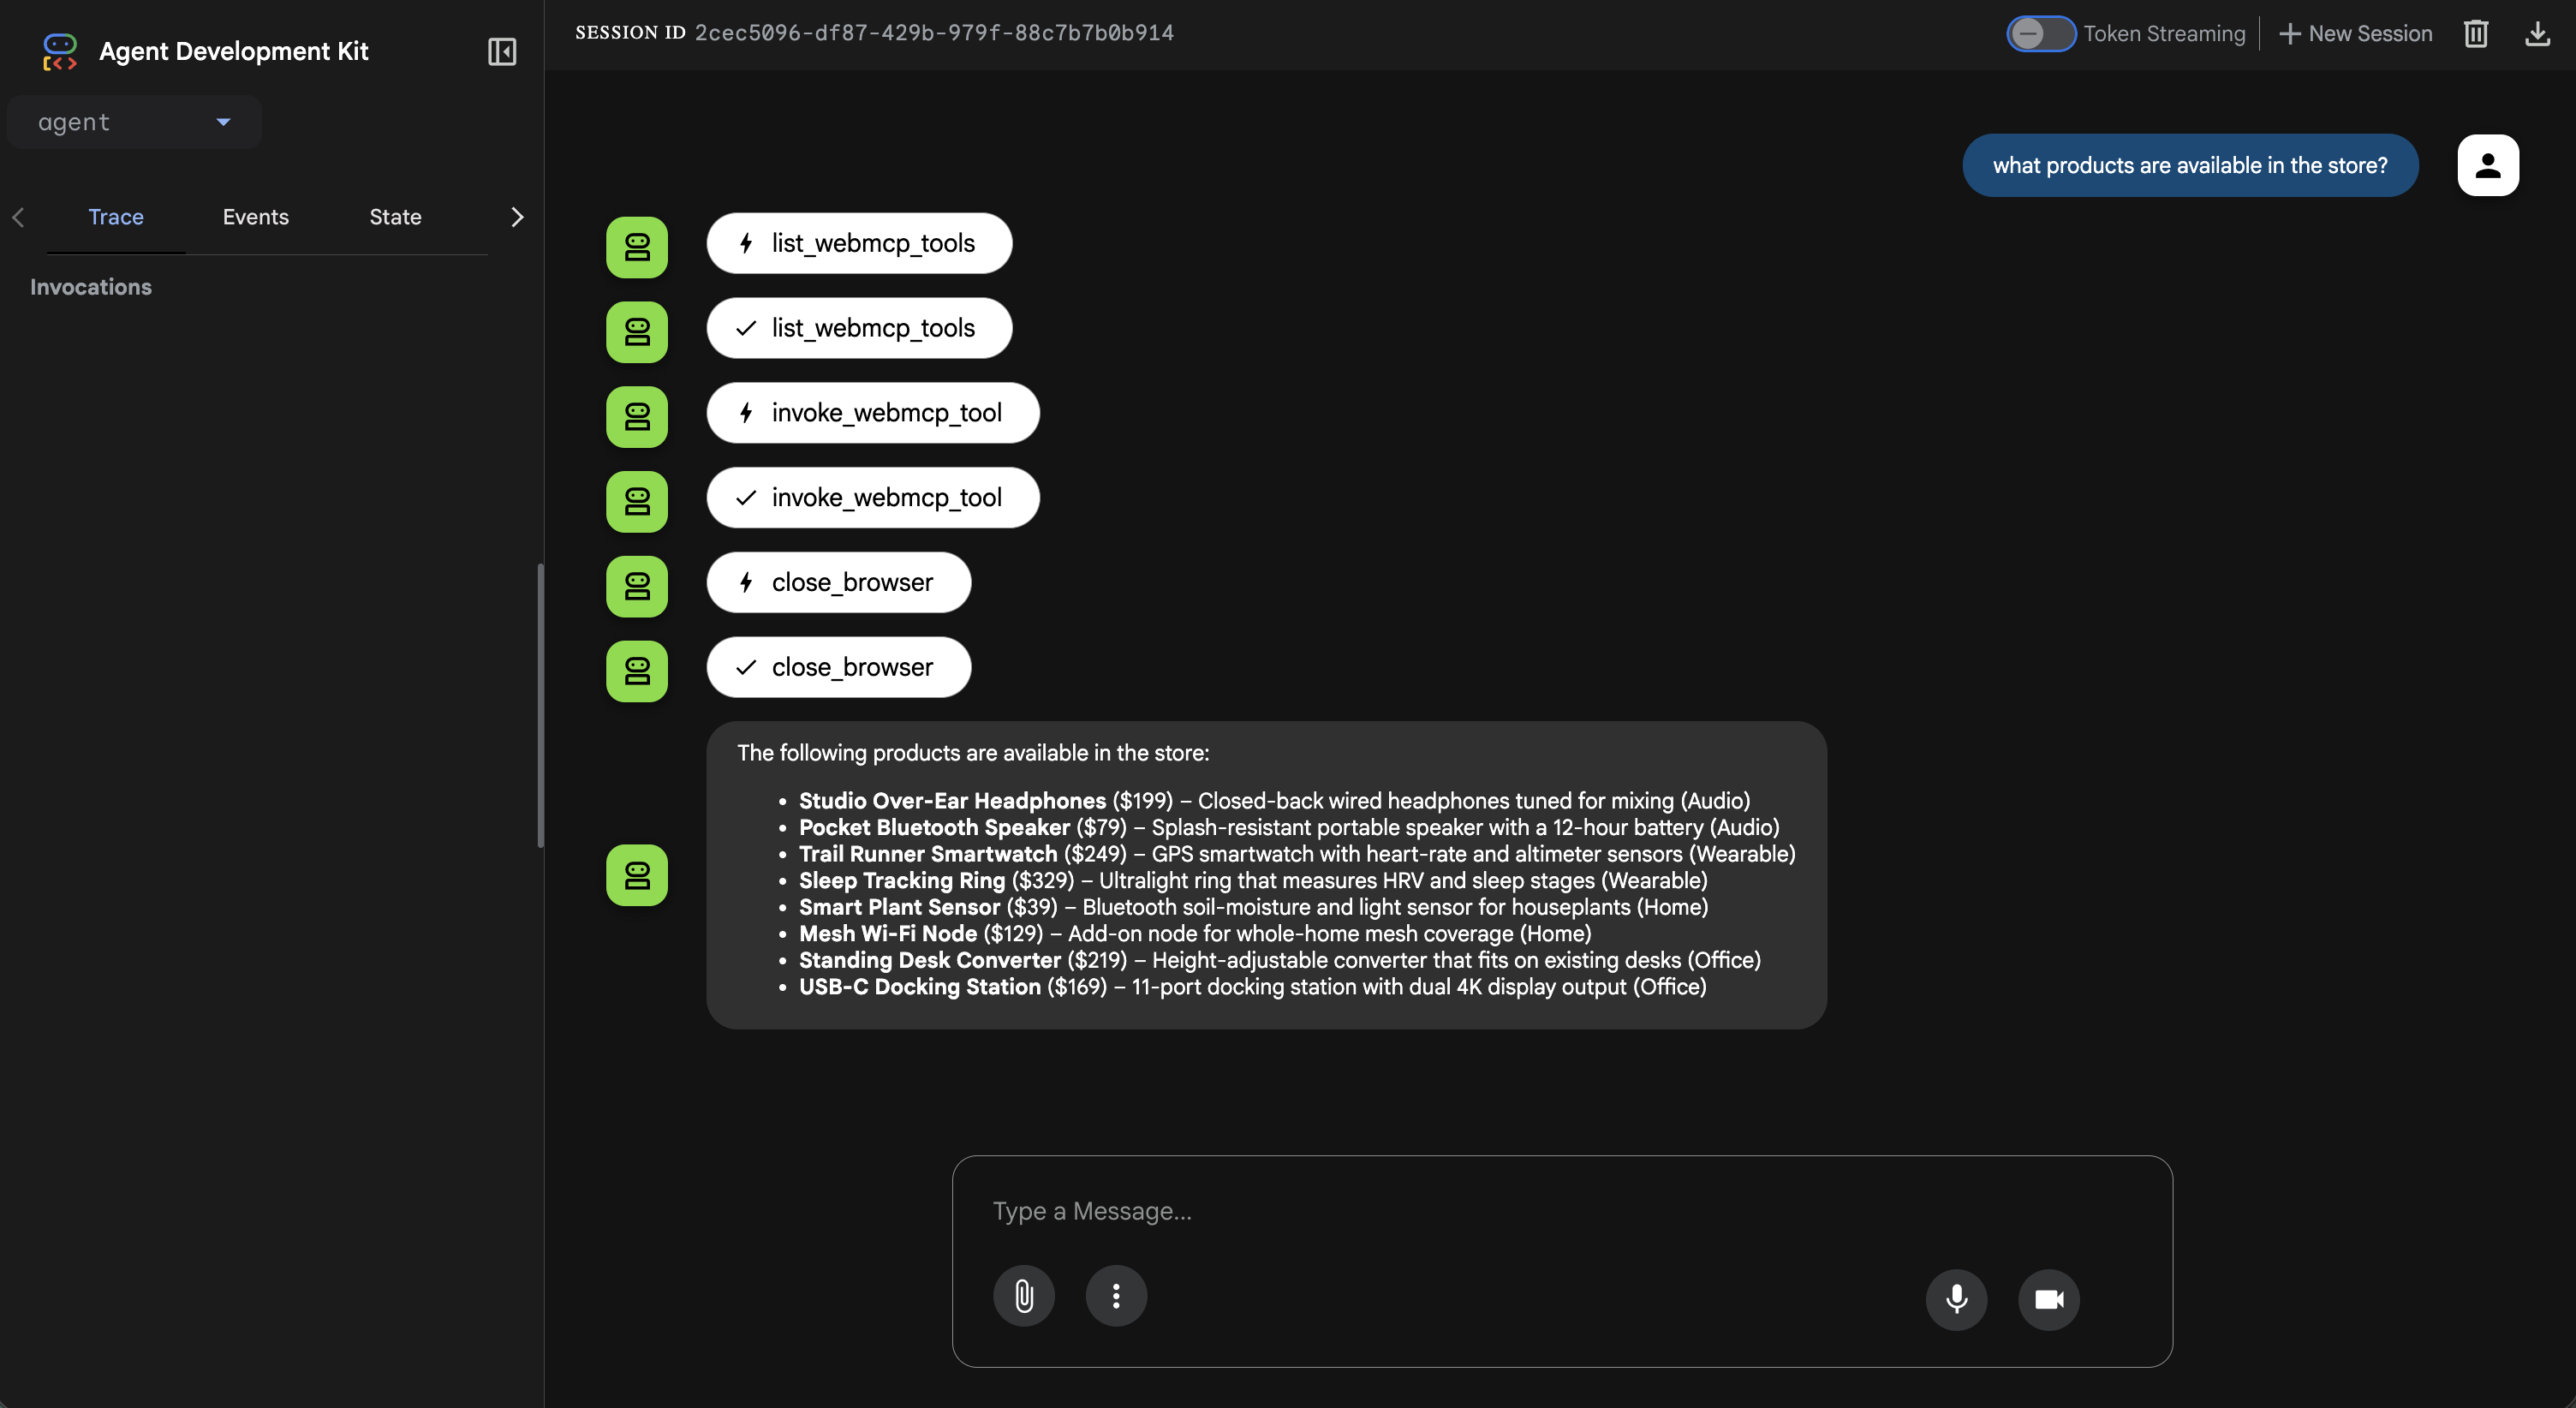The width and height of the screenshot is (2576, 1408).
Task: Click the Agent Development Kit title text
Action: [x=234, y=51]
